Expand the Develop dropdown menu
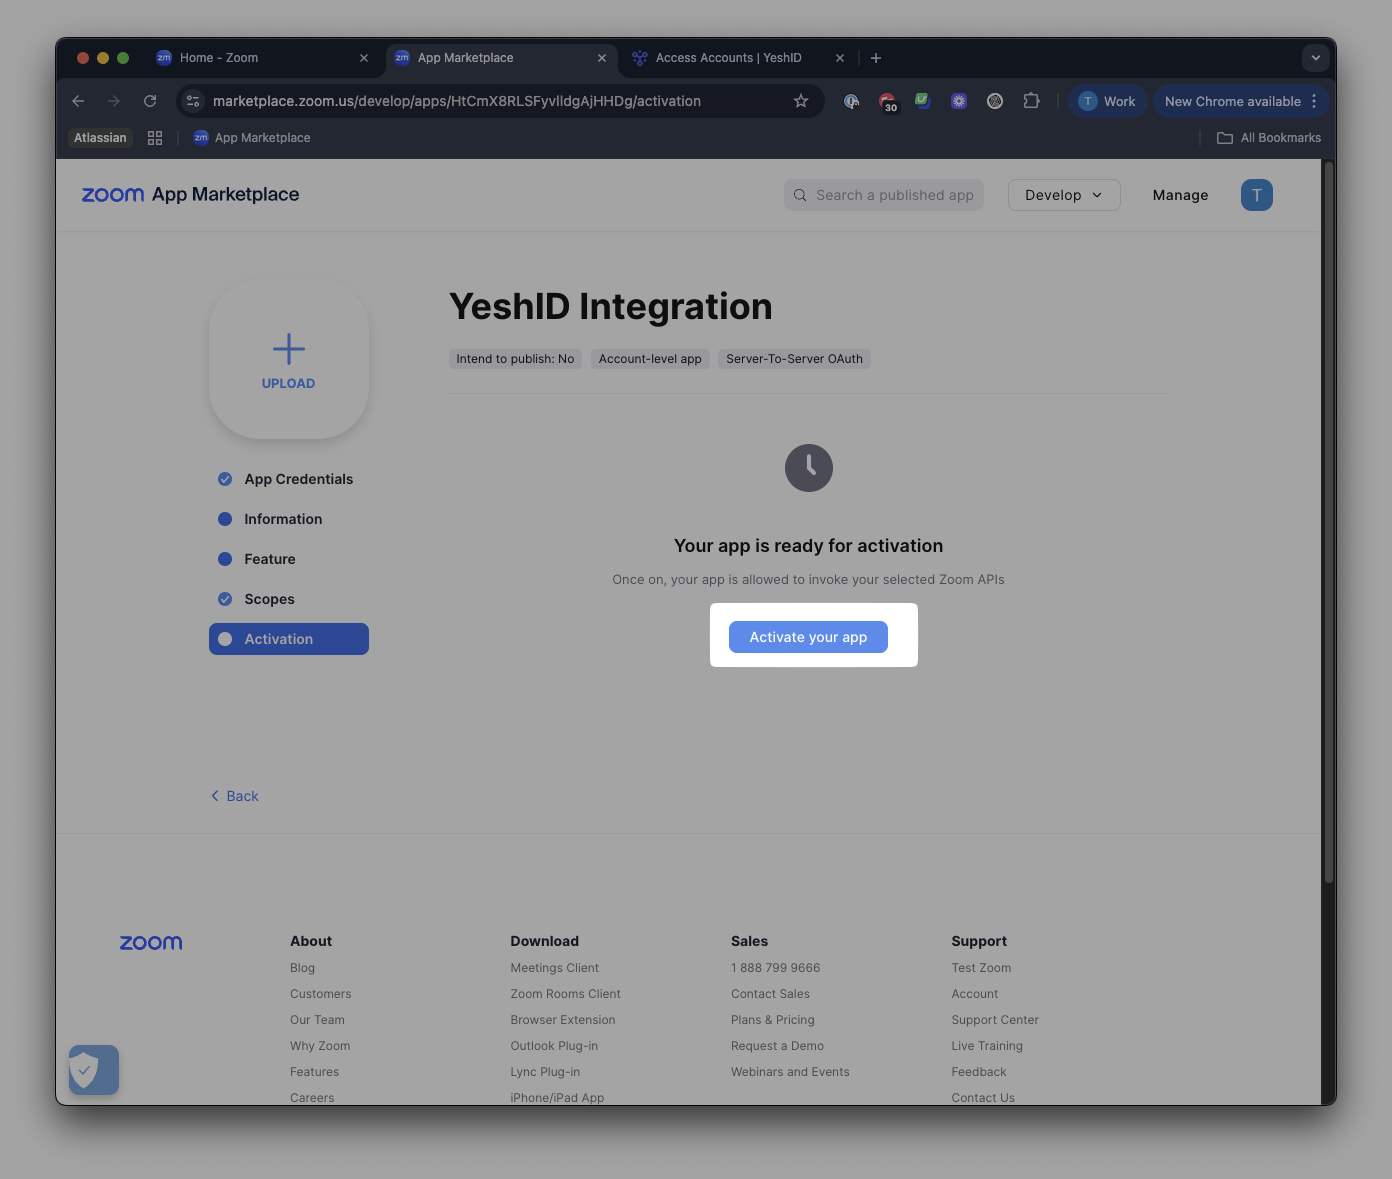Screen dimensions: 1392x1179 pyautogui.click(x=1064, y=195)
